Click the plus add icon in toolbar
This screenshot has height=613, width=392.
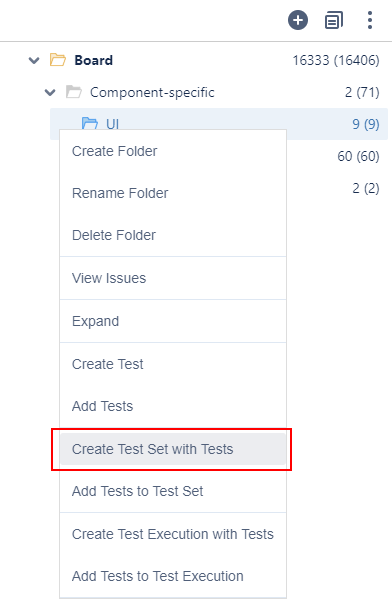298,20
